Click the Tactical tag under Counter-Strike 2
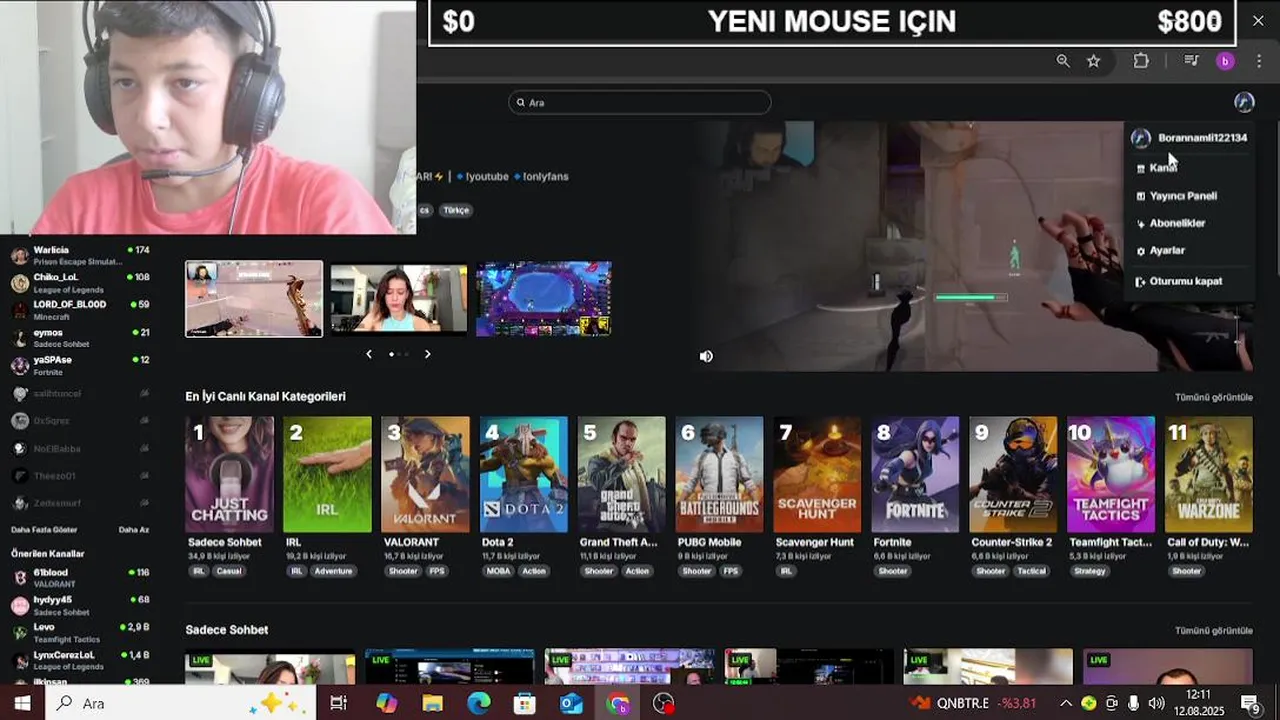The width and height of the screenshot is (1280, 720). click(1031, 571)
